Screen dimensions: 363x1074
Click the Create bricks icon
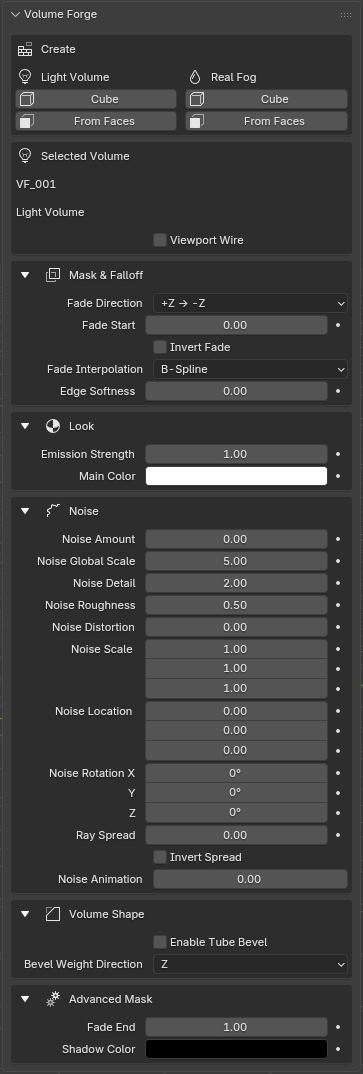(25, 49)
